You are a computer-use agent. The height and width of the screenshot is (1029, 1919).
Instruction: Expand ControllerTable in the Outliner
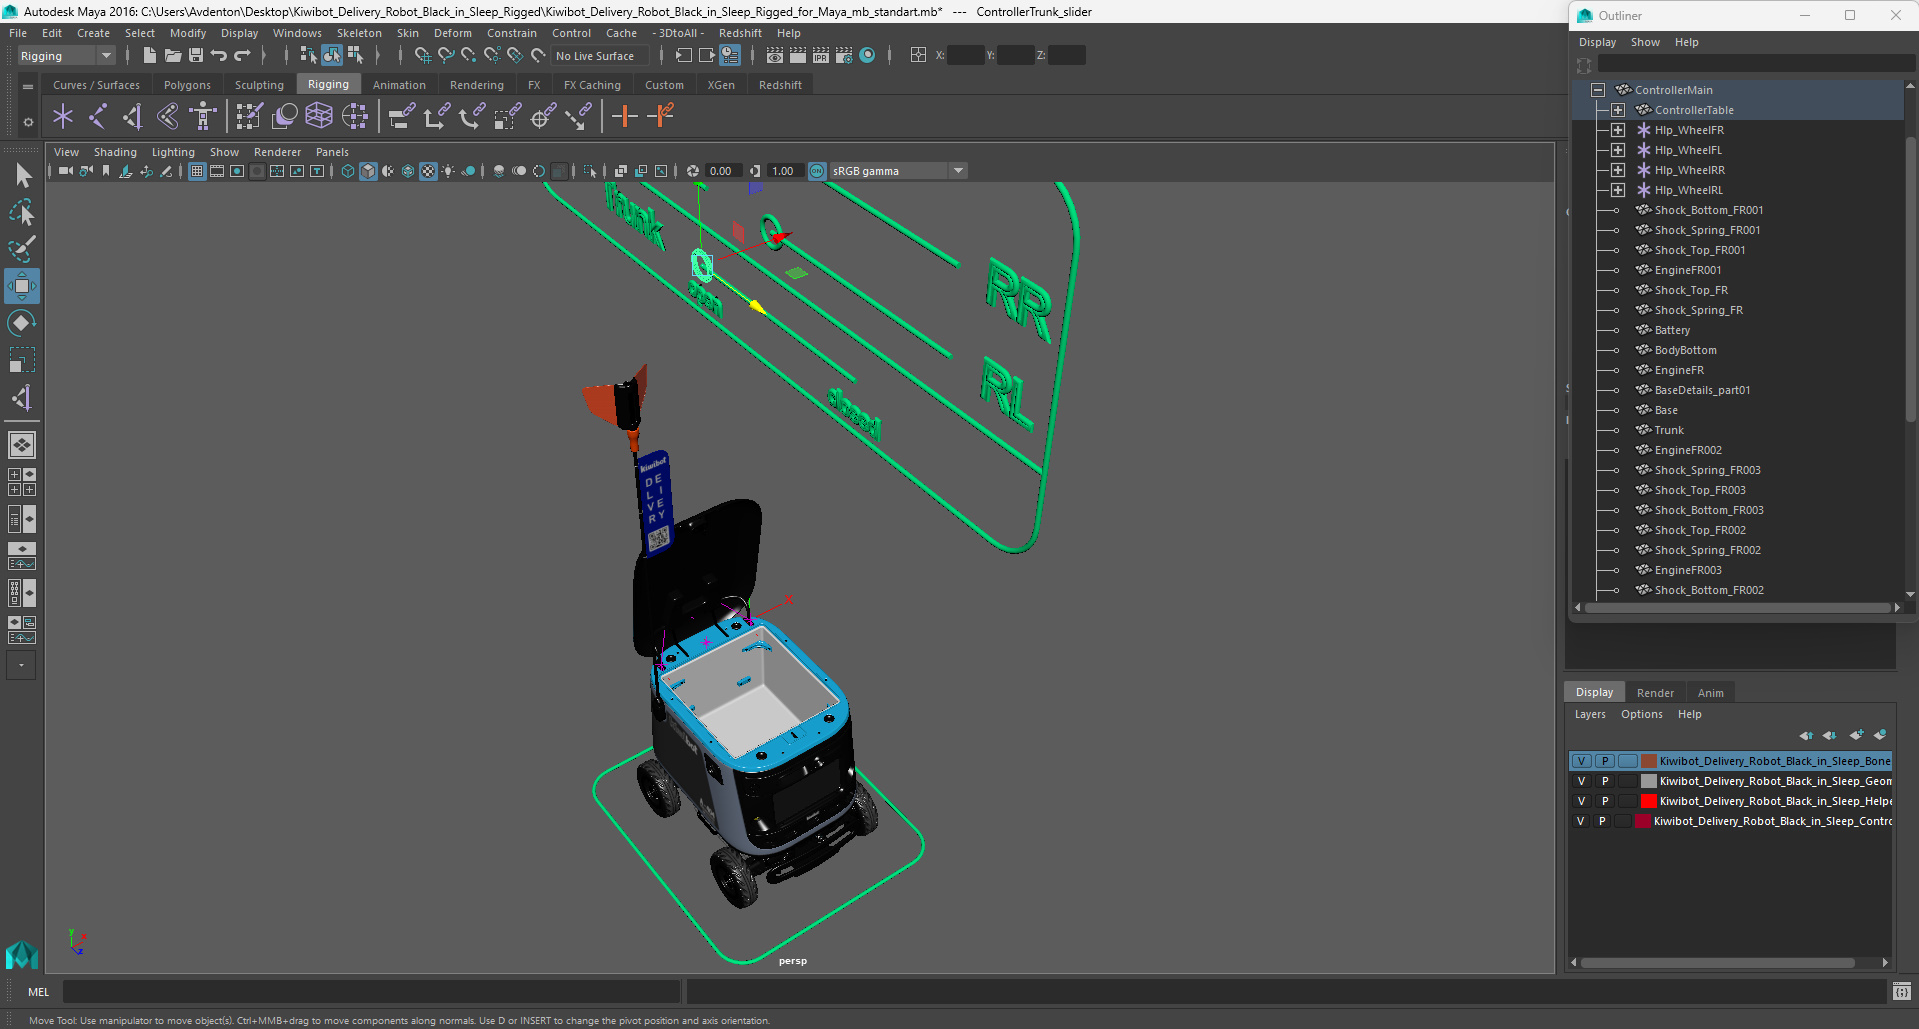(x=1618, y=110)
